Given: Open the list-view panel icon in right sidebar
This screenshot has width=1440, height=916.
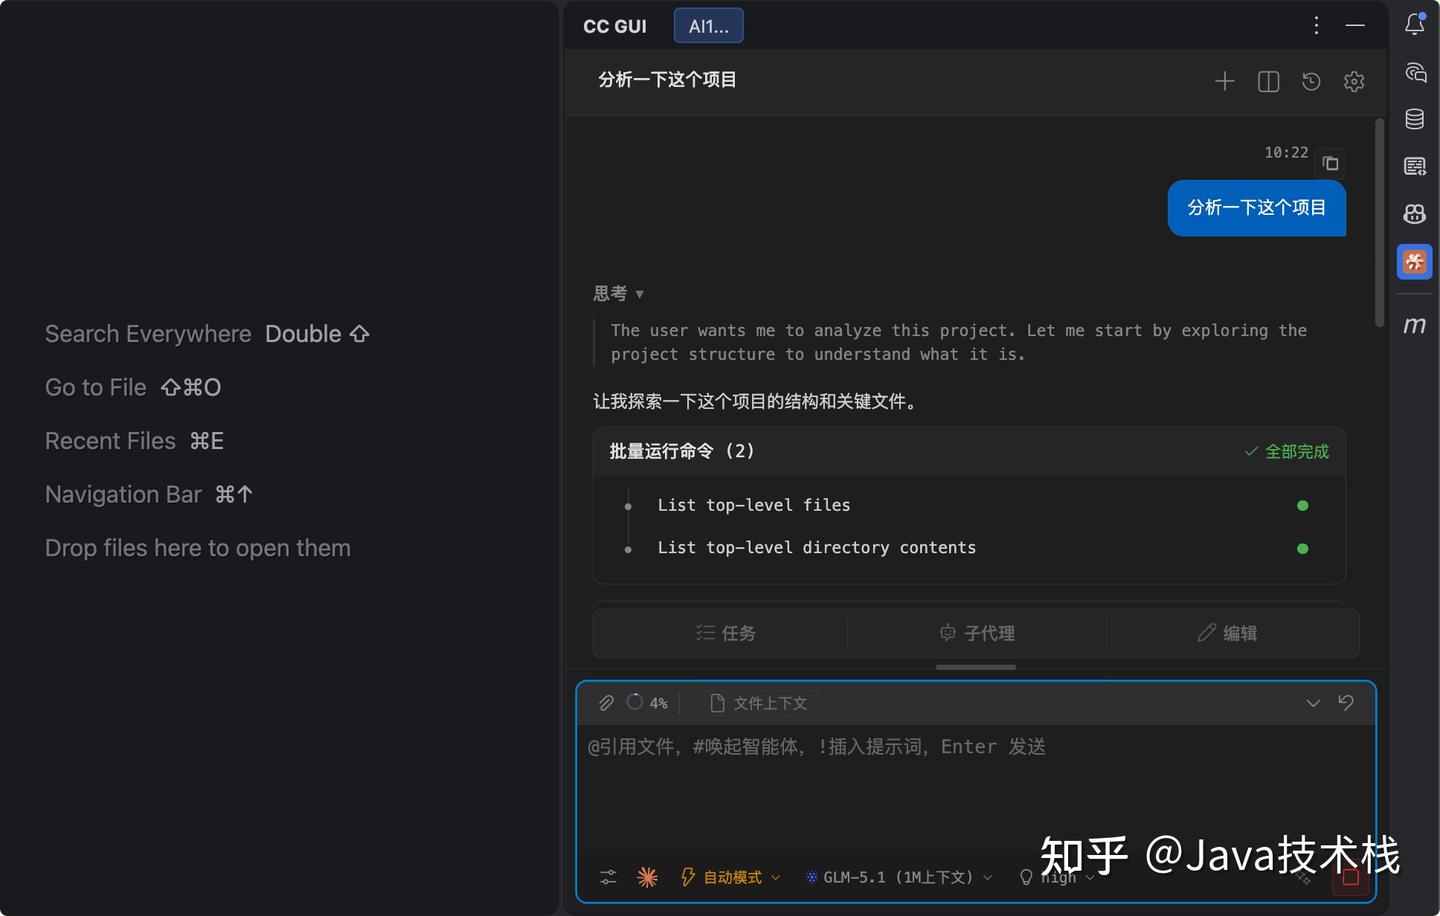Looking at the screenshot, I should pos(1414,166).
